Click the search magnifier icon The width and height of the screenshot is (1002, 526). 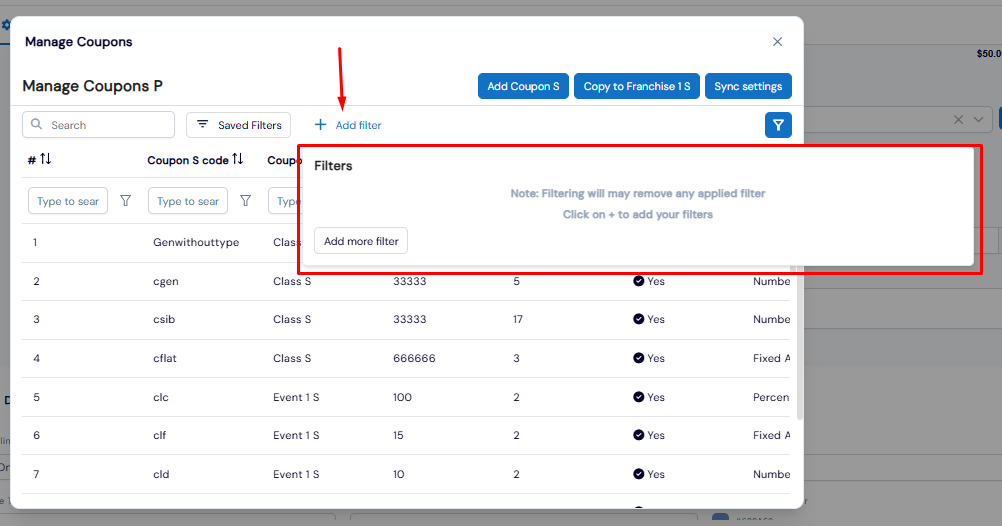(x=36, y=124)
